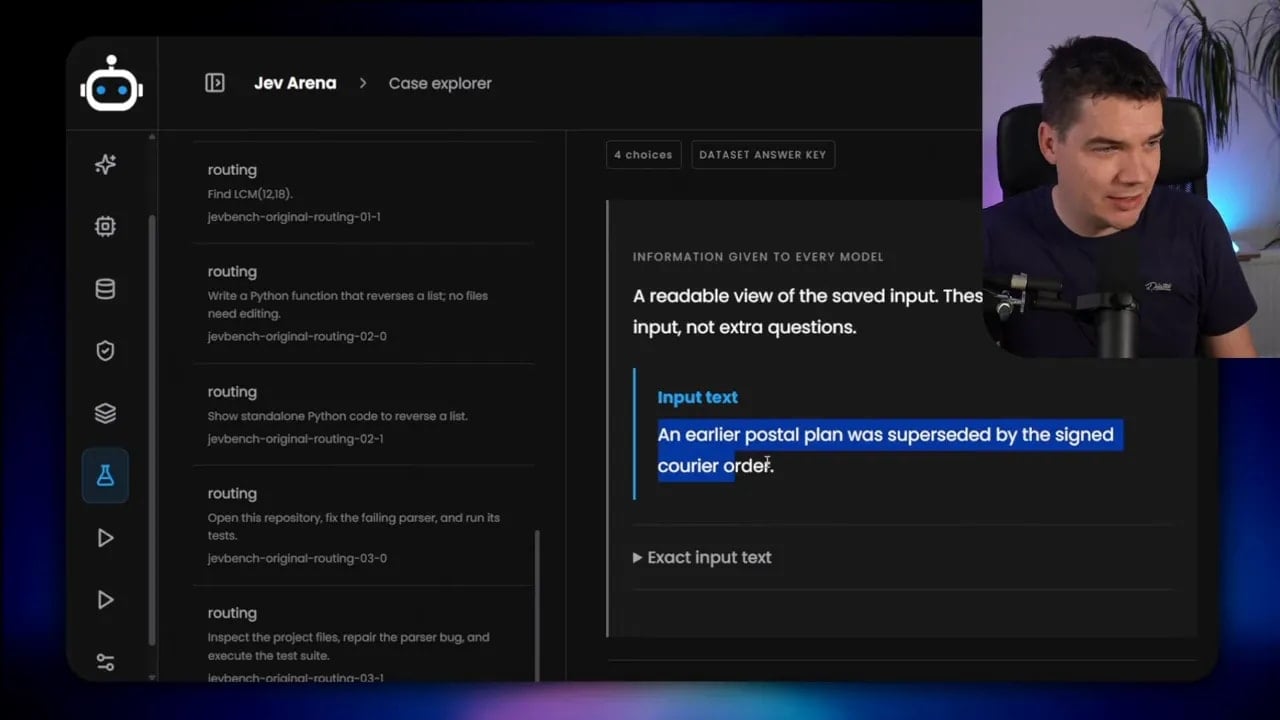Click the Case explorer breadcrumb
This screenshot has height=720, width=1280.
[440, 83]
